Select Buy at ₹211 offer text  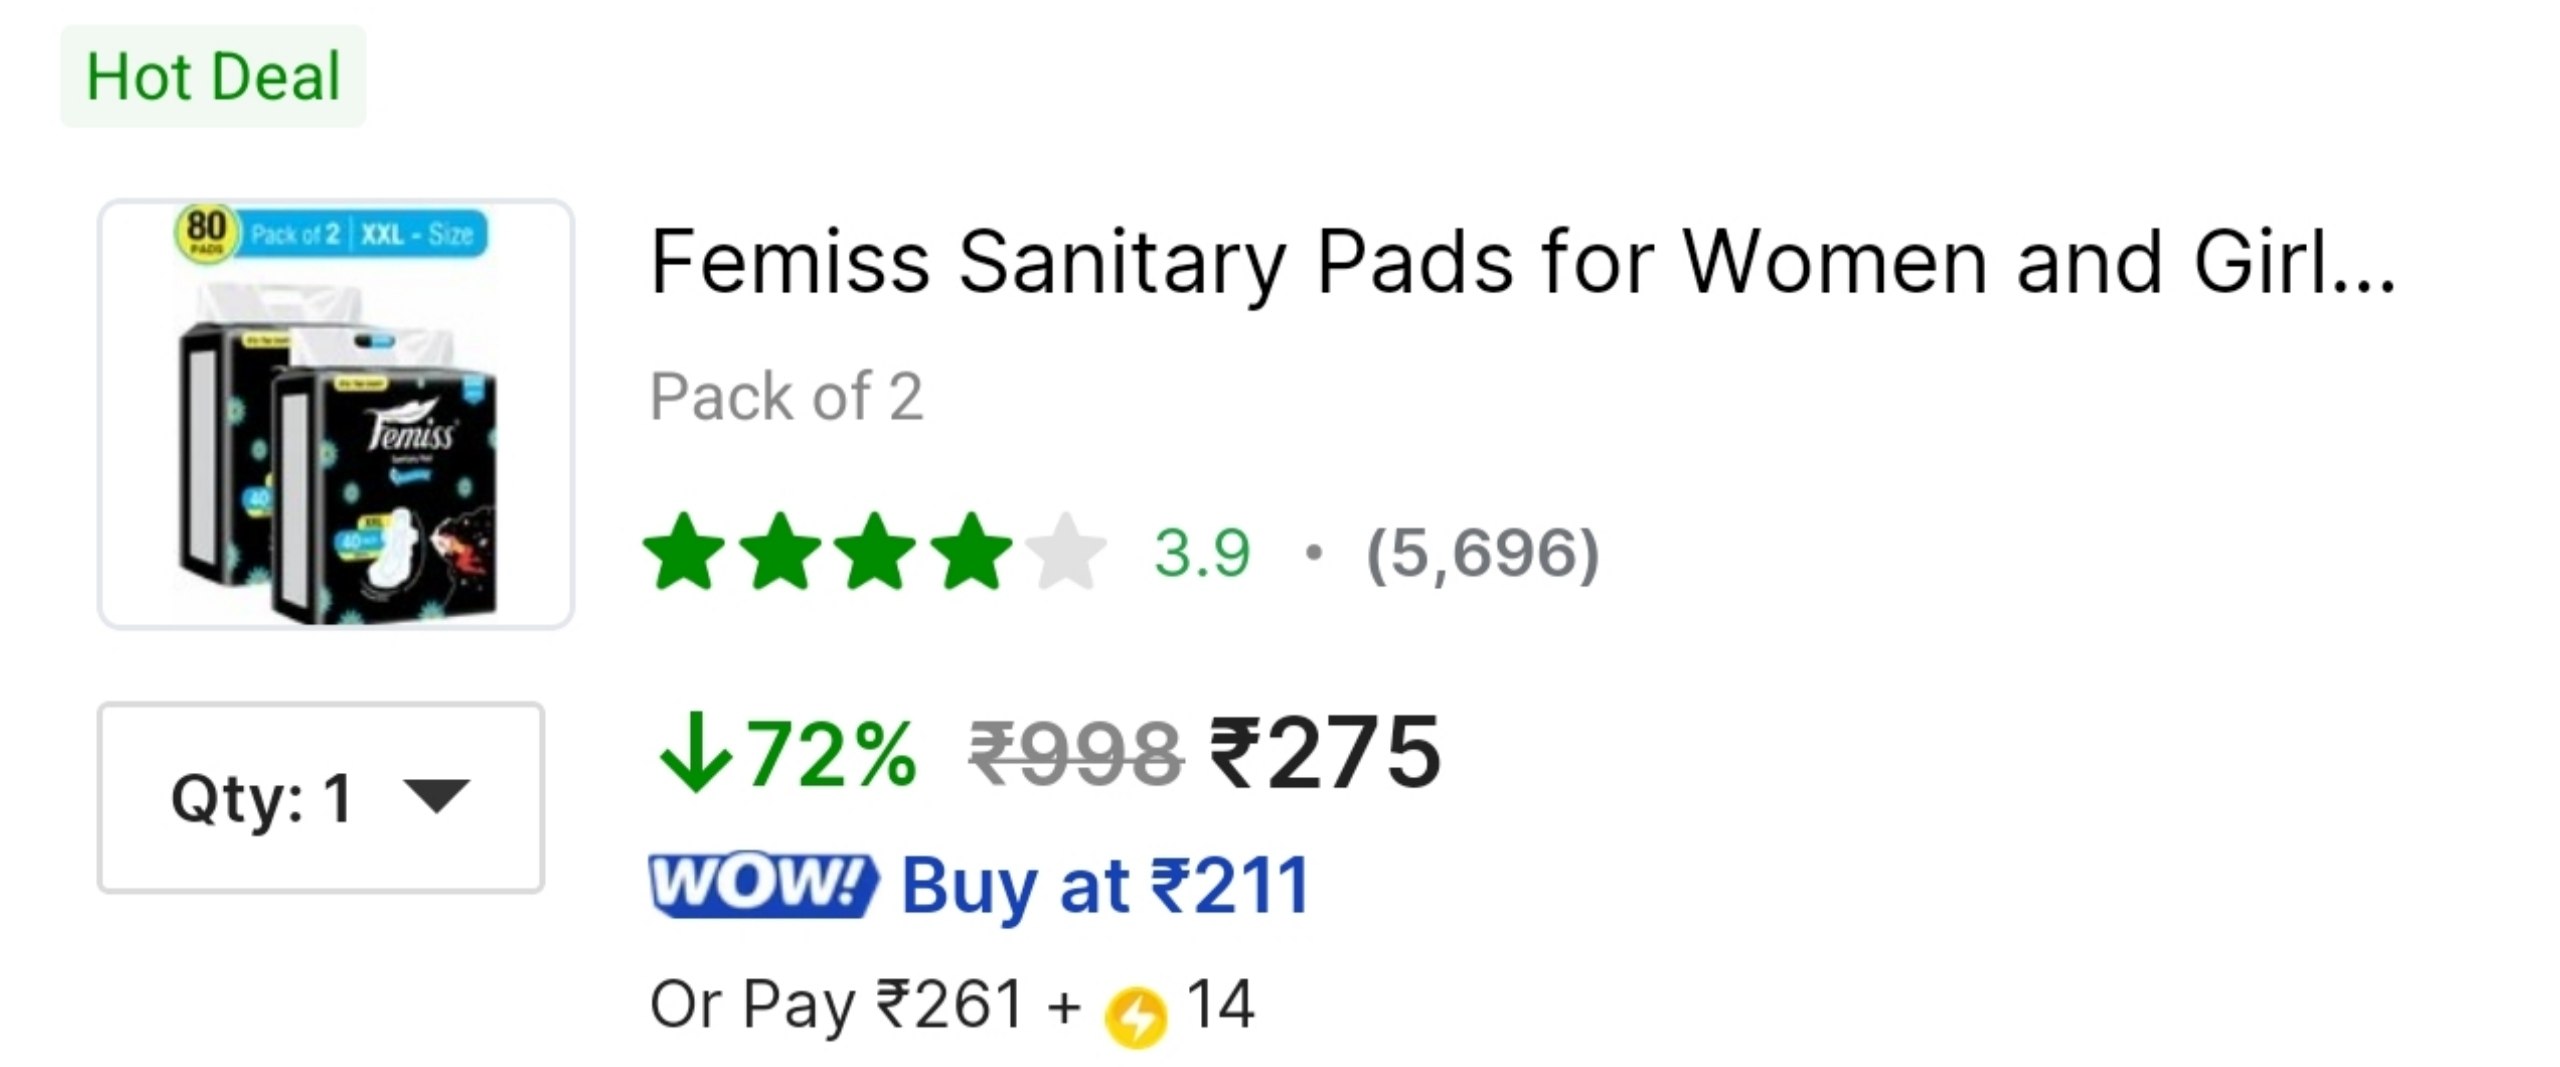[1106, 886]
